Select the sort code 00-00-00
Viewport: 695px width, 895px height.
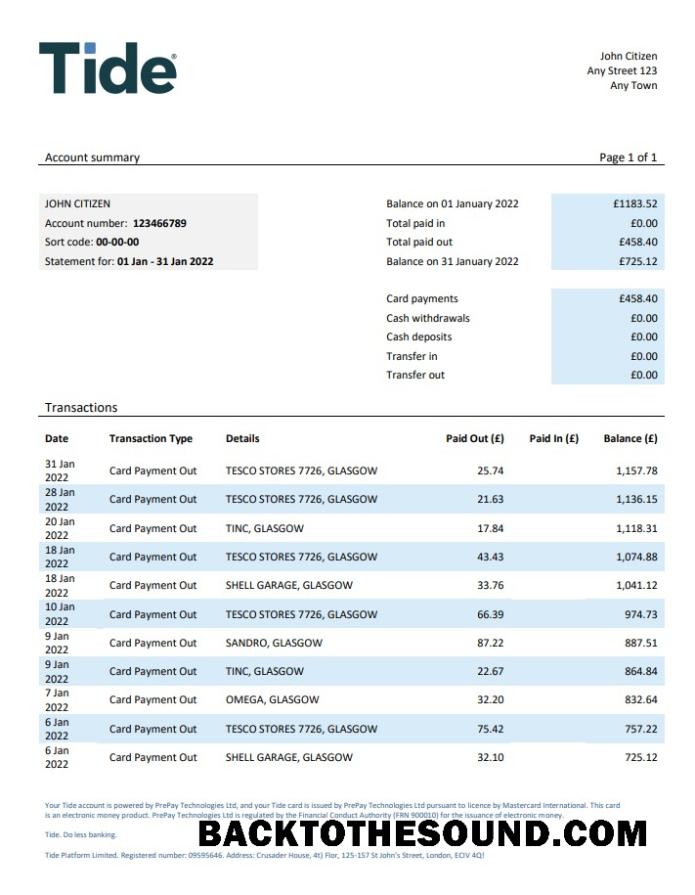pyautogui.click(x=118, y=242)
